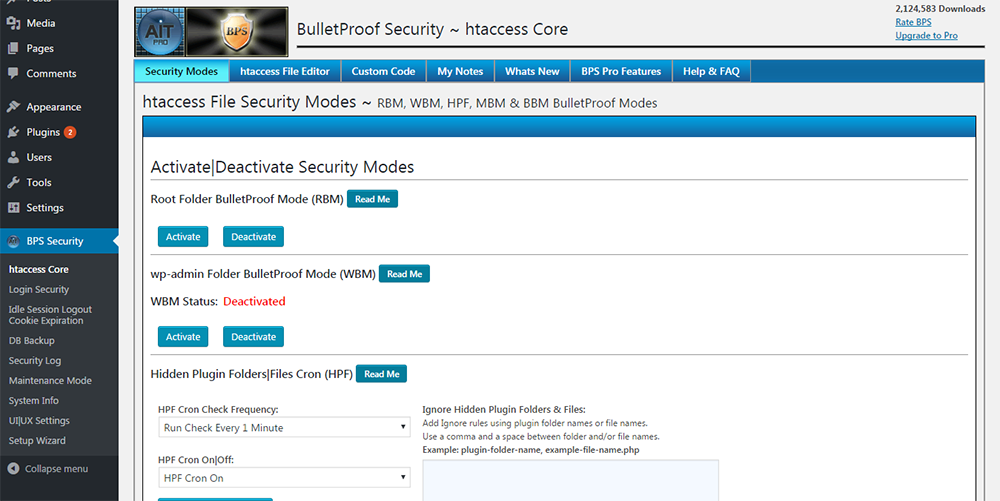Click 2,124,583 Downloads text
Screen dimensions: 1000x501
point(940,8)
